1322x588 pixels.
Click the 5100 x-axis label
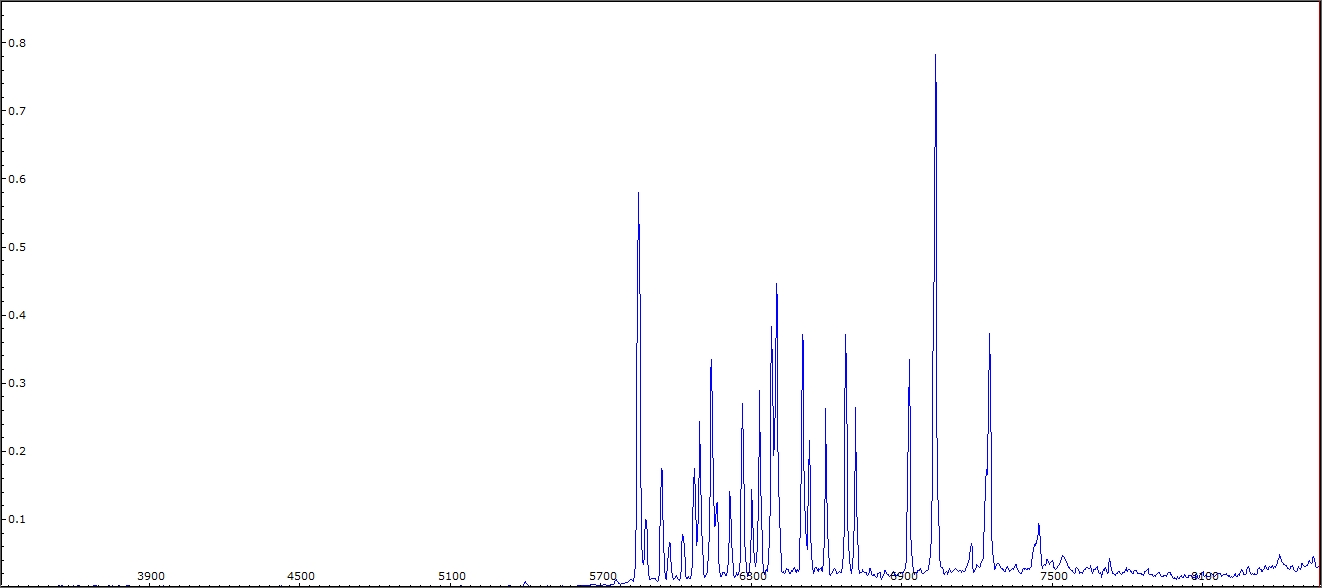(452, 576)
